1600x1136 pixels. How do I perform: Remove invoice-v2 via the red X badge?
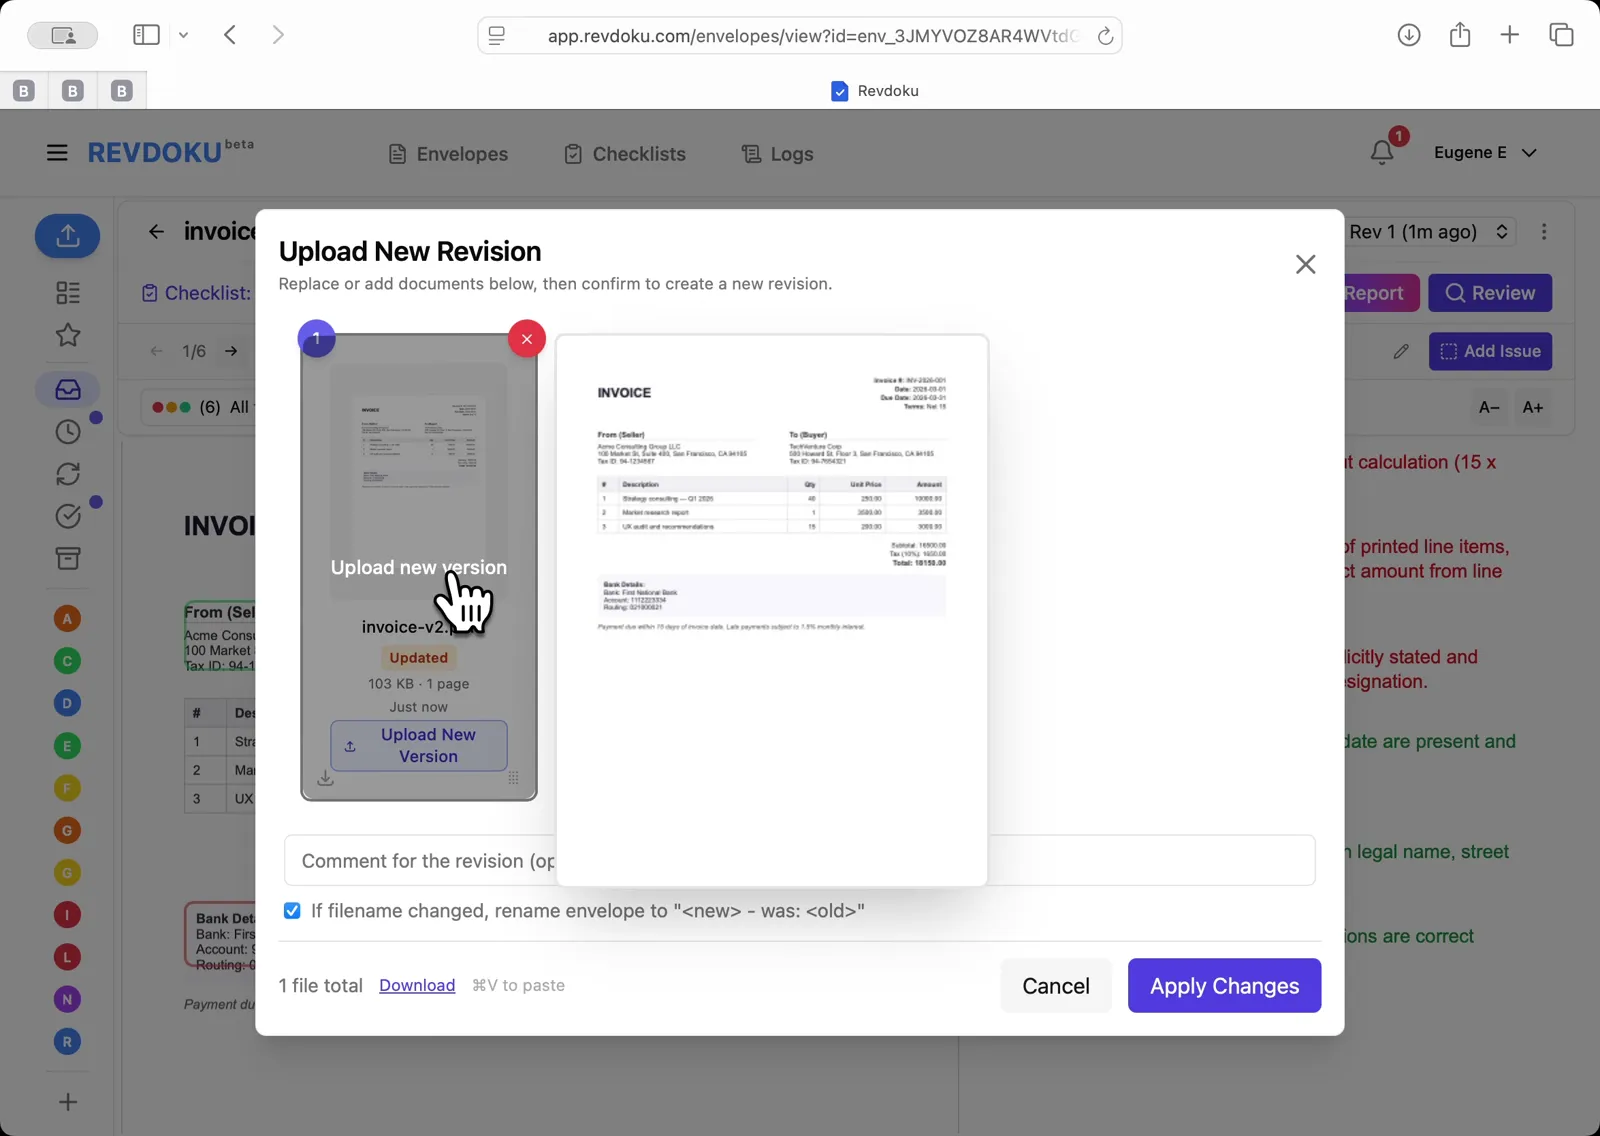click(527, 338)
